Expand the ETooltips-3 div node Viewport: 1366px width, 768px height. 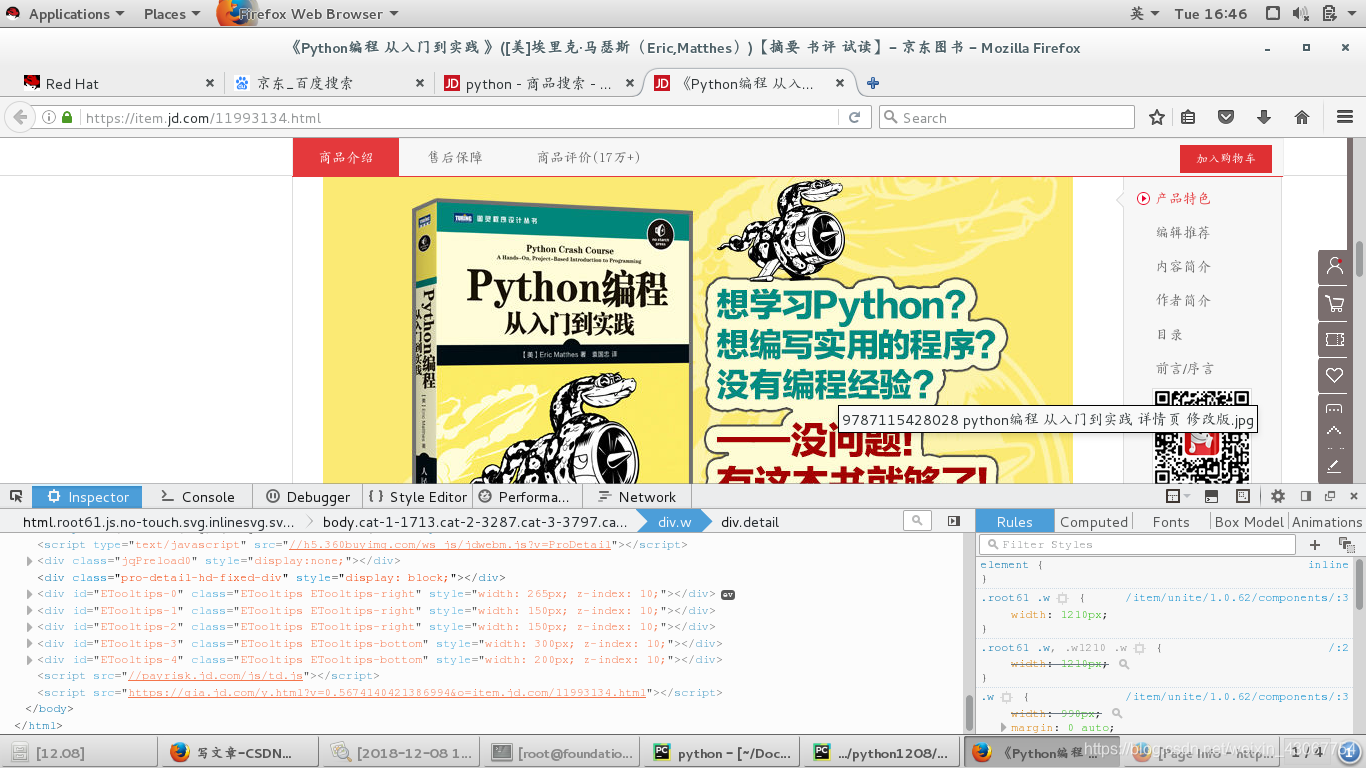point(29,643)
